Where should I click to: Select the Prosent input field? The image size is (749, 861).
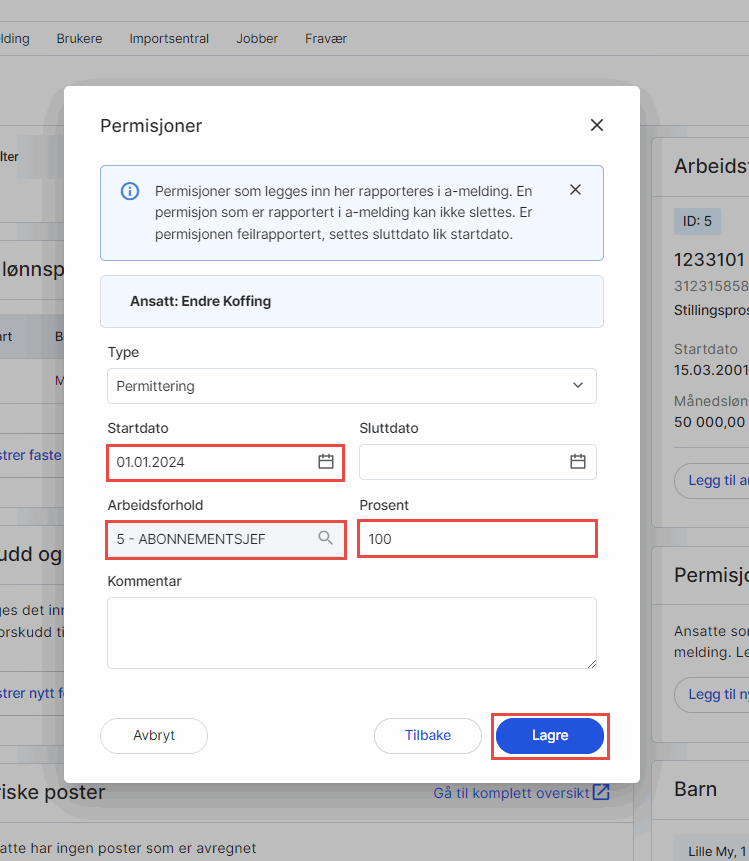pos(477,539)
